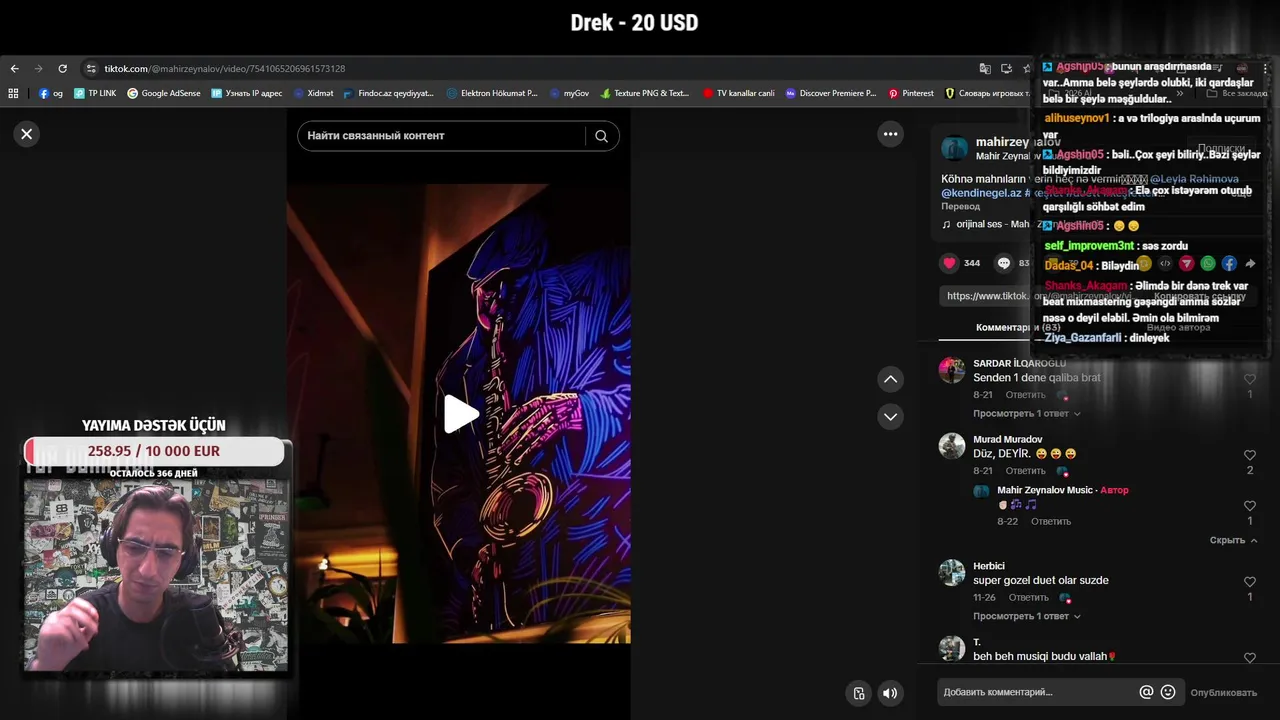Open the Узнать IP адрес bookmark
The height and width of the screenshot is (720, 1280).
[x=247, y=93]
